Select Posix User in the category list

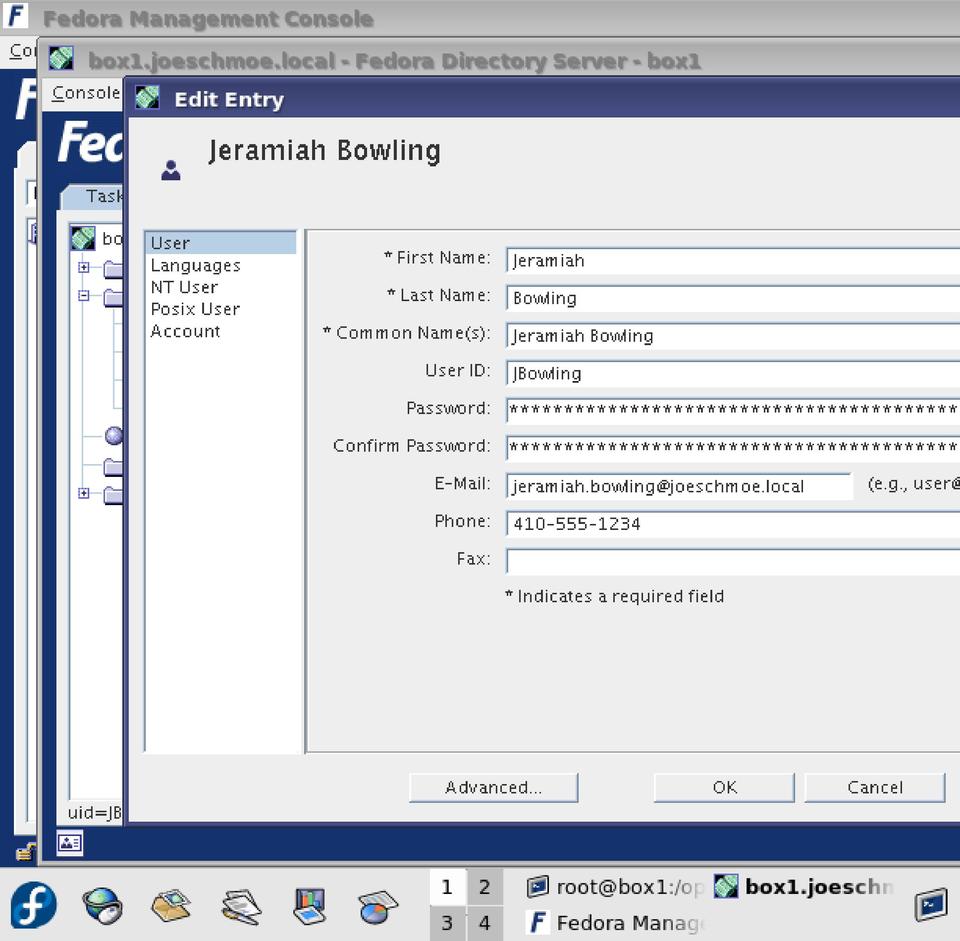click(195, 310)
